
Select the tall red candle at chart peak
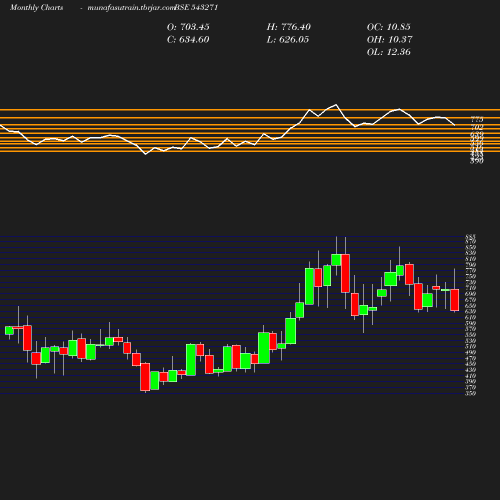pyautogui.click(x=345, y=273)
